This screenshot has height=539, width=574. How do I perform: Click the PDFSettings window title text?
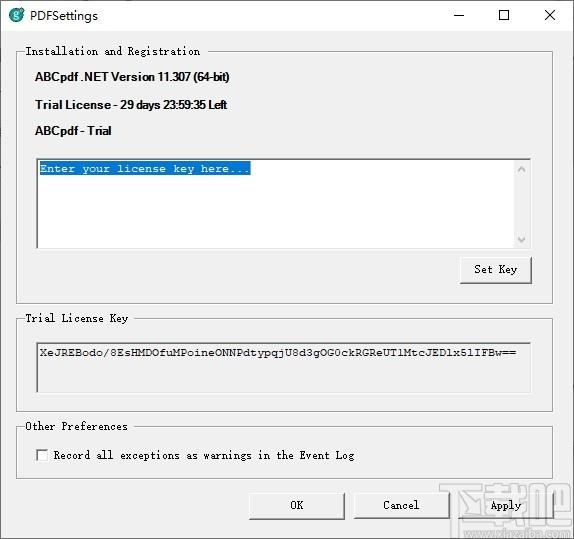pos(64,16)
